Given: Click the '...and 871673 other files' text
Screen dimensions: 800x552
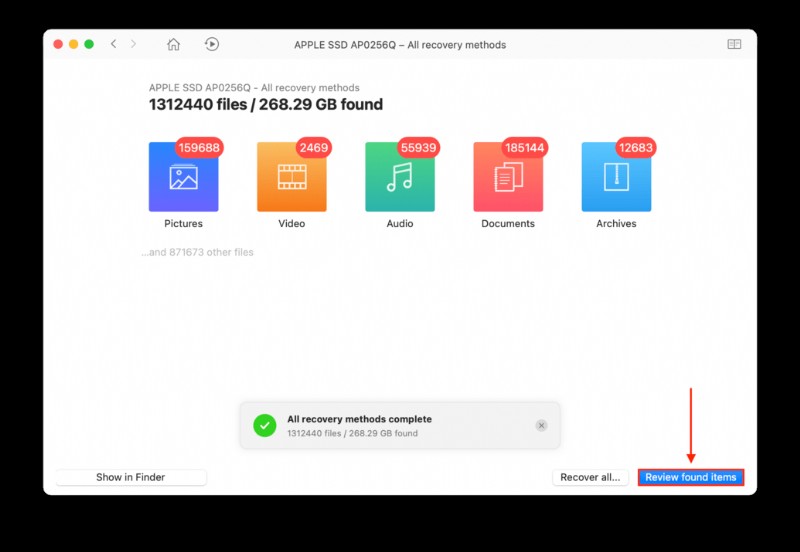Looking at the screenshot, I should 197,252.
